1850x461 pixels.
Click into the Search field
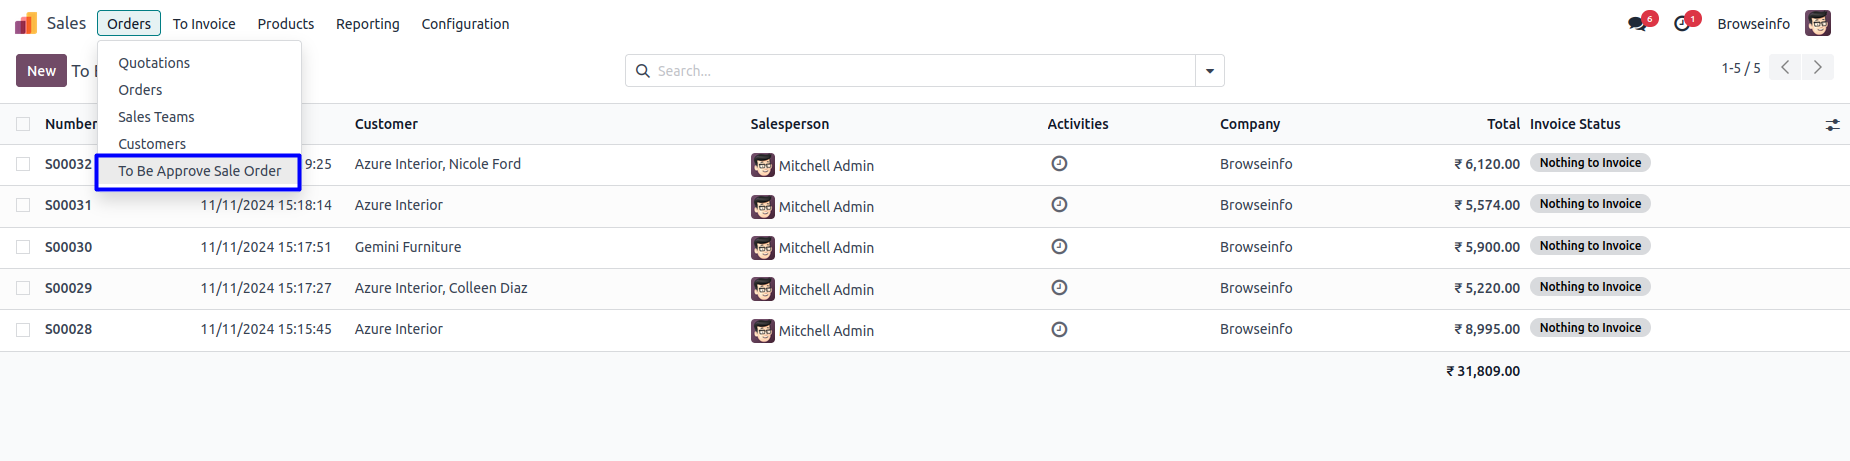(920, 71)
